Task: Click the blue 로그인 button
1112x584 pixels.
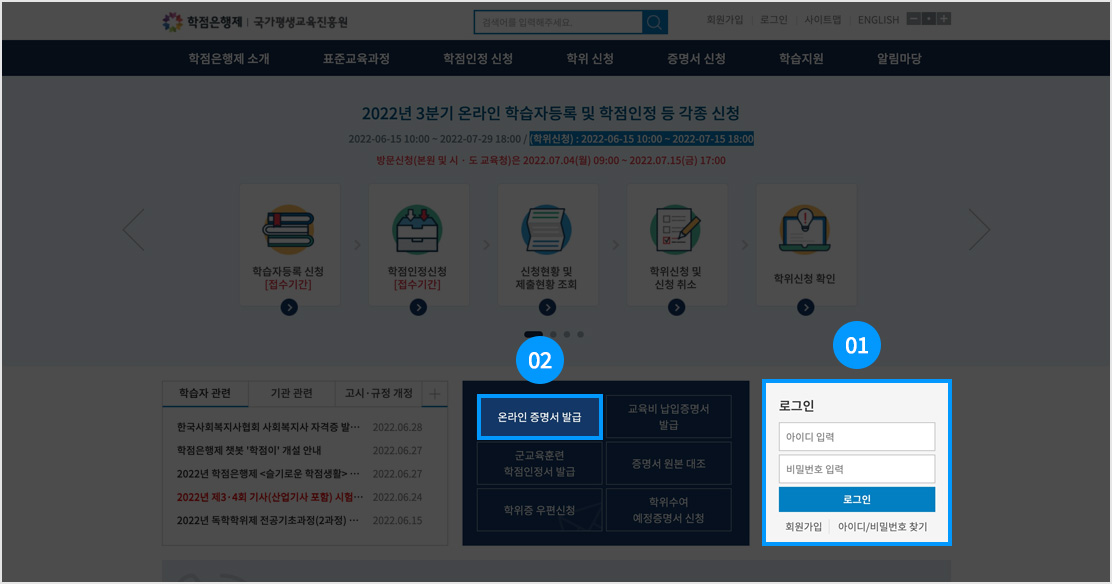Action: pyautogui.click(x=856, y=499)
